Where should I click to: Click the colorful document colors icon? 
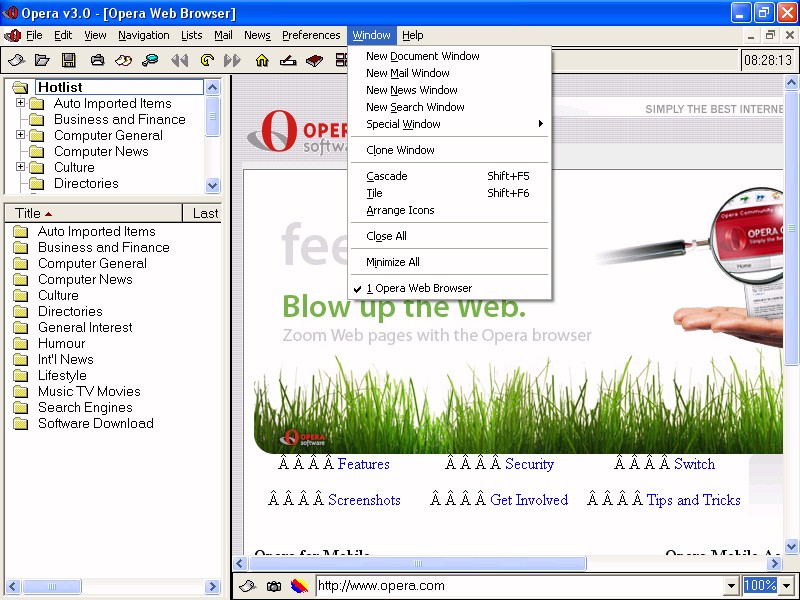[x=299, y=586]
